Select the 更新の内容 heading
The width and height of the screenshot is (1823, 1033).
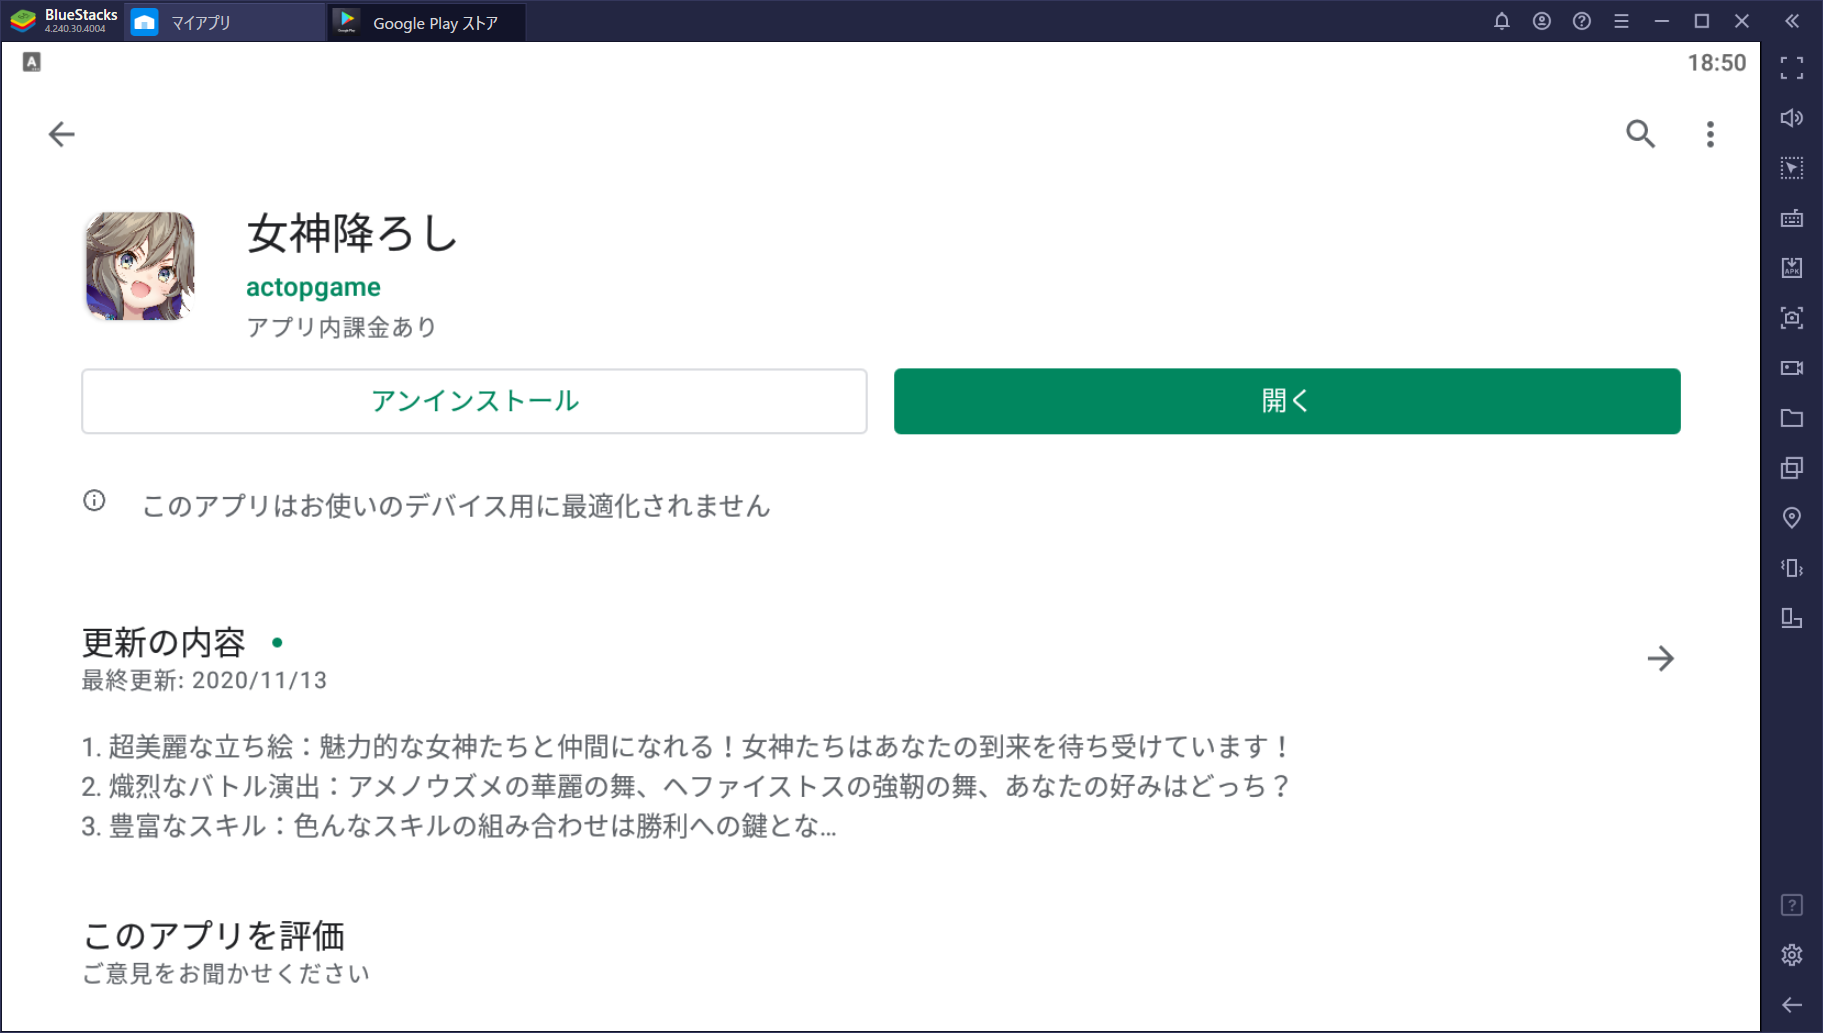pyautogui.click(x=163, y=642)
